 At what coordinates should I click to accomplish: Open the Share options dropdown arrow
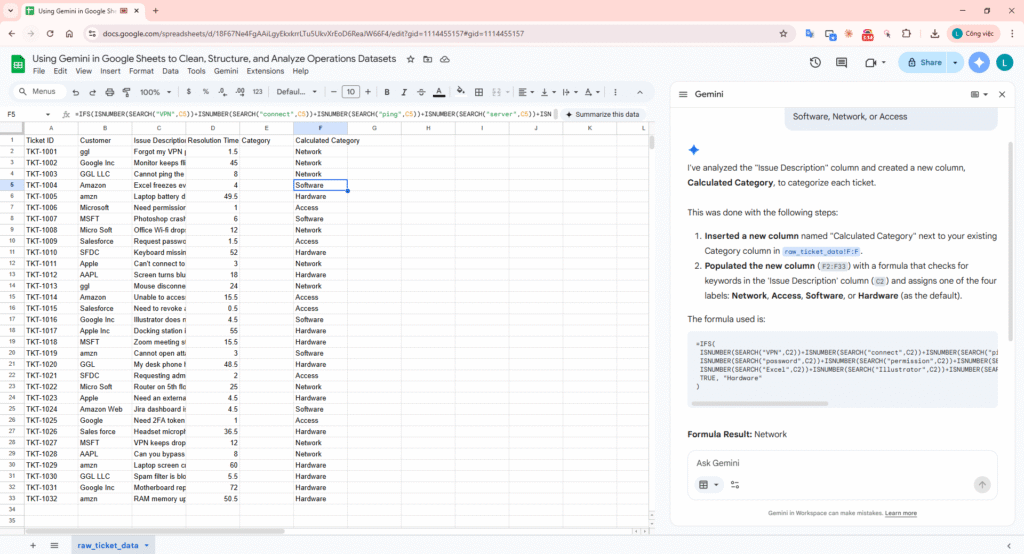(955, 62)
